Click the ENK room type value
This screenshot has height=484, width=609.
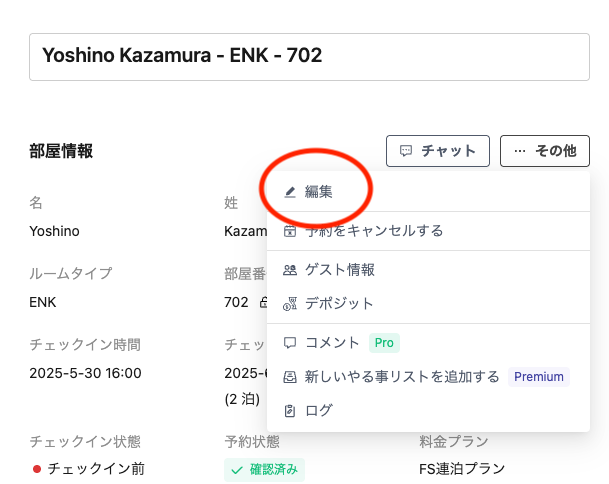(x=43, y=302)
